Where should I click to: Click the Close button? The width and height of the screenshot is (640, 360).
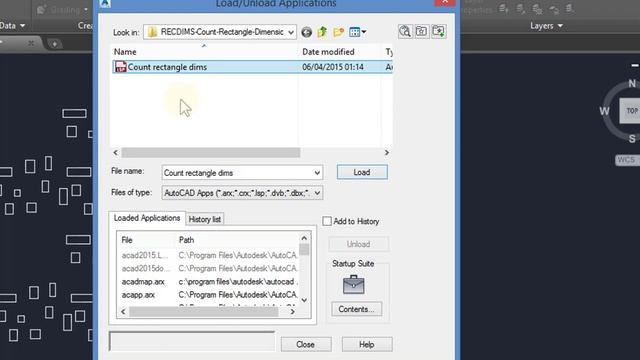tap(306, 344)
